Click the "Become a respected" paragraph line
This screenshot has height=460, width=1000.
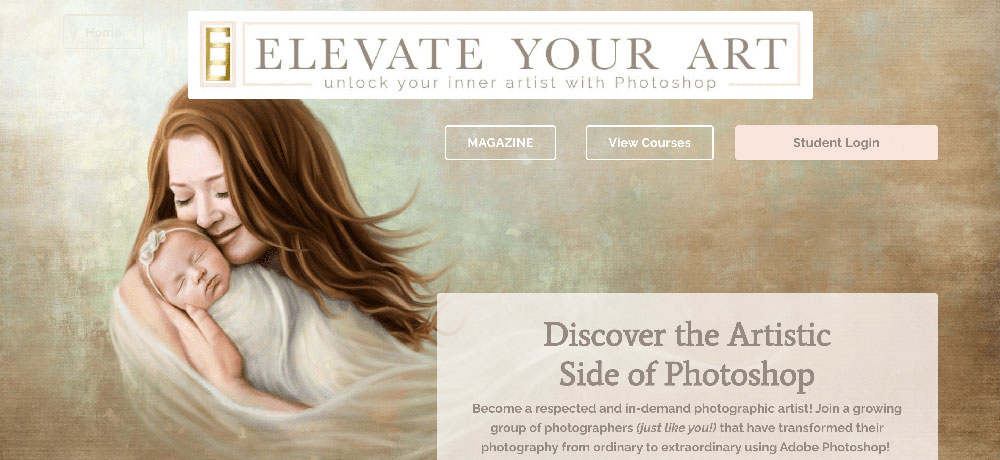coord(687,409)
